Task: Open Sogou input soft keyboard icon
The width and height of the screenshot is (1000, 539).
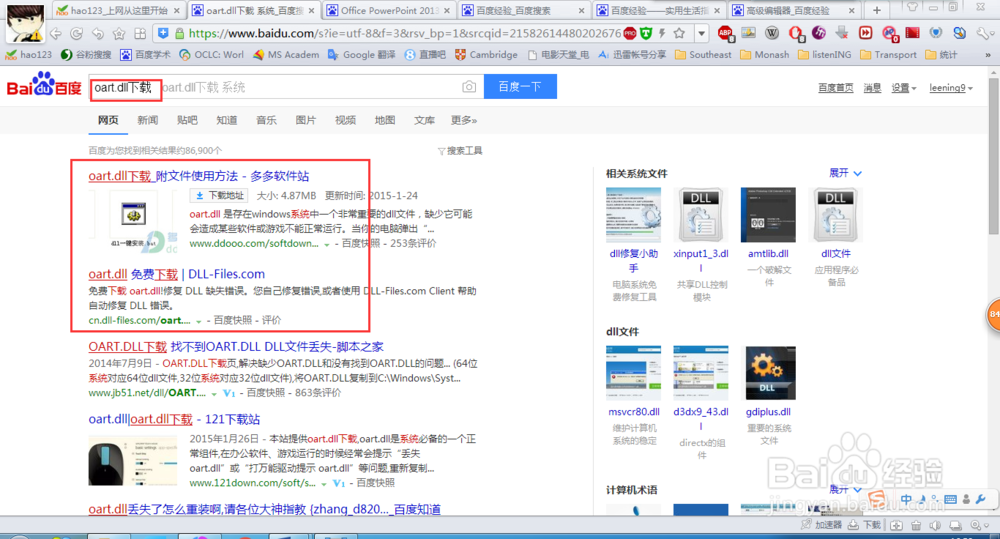Action: [950, 500]
